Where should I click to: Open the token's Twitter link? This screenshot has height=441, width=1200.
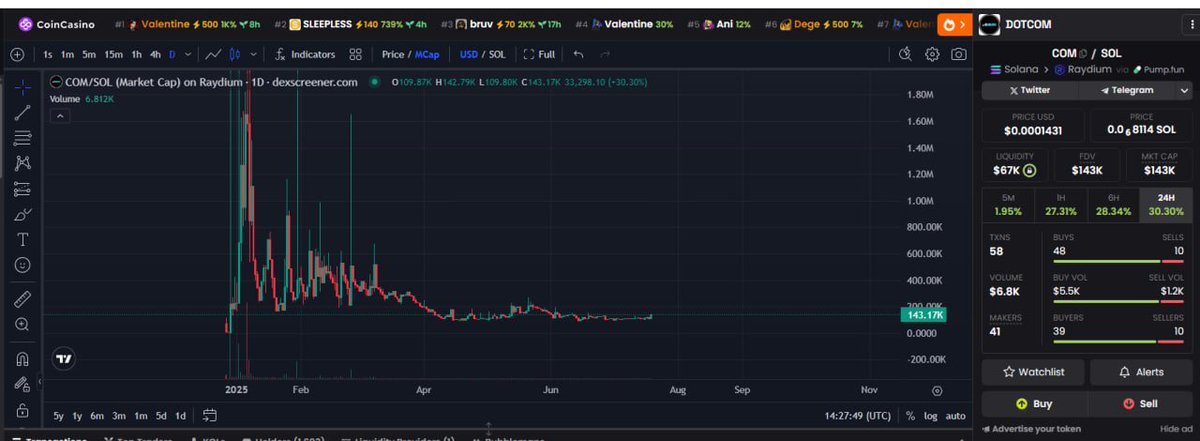tap(1030, 90)
